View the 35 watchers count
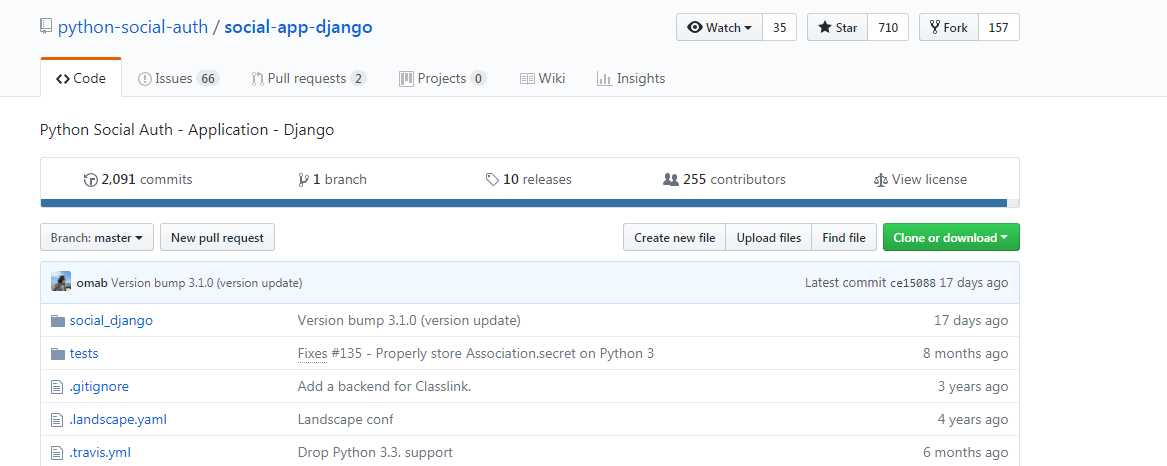The height and width of the screenshot is (466, 1167). click(779, 28)
